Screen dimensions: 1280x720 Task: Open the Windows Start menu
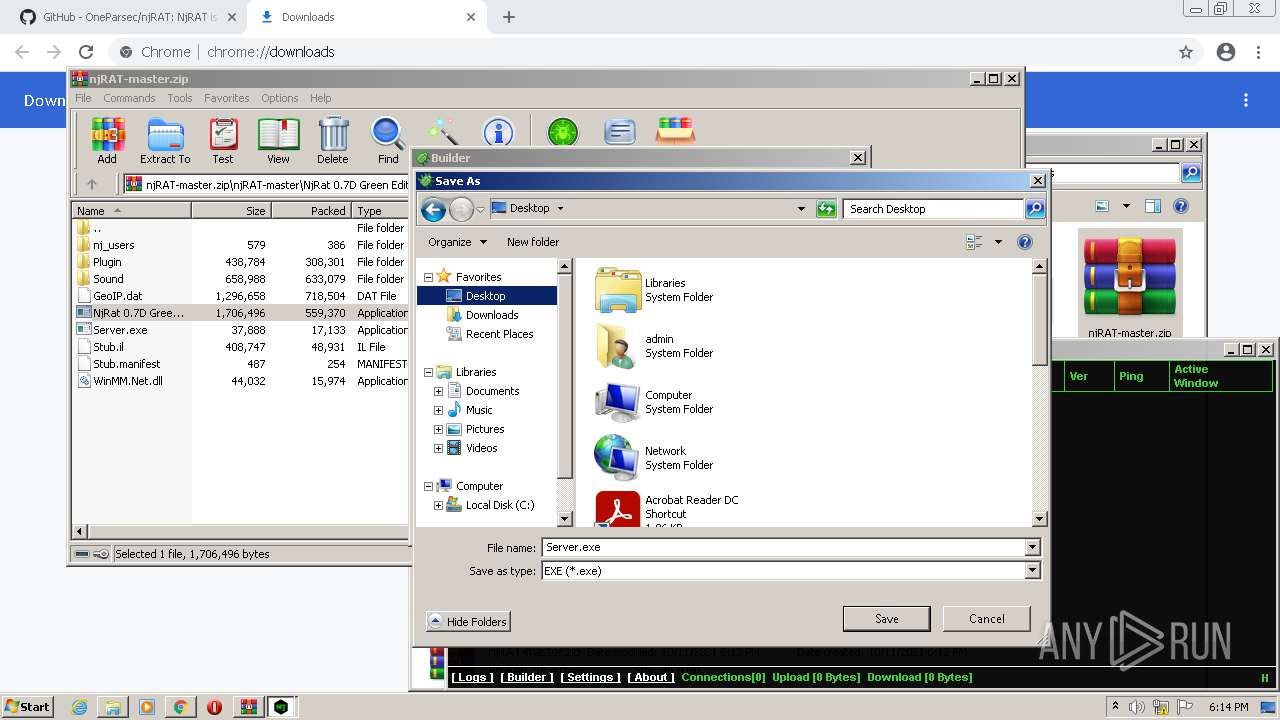(x=27, y=707)
